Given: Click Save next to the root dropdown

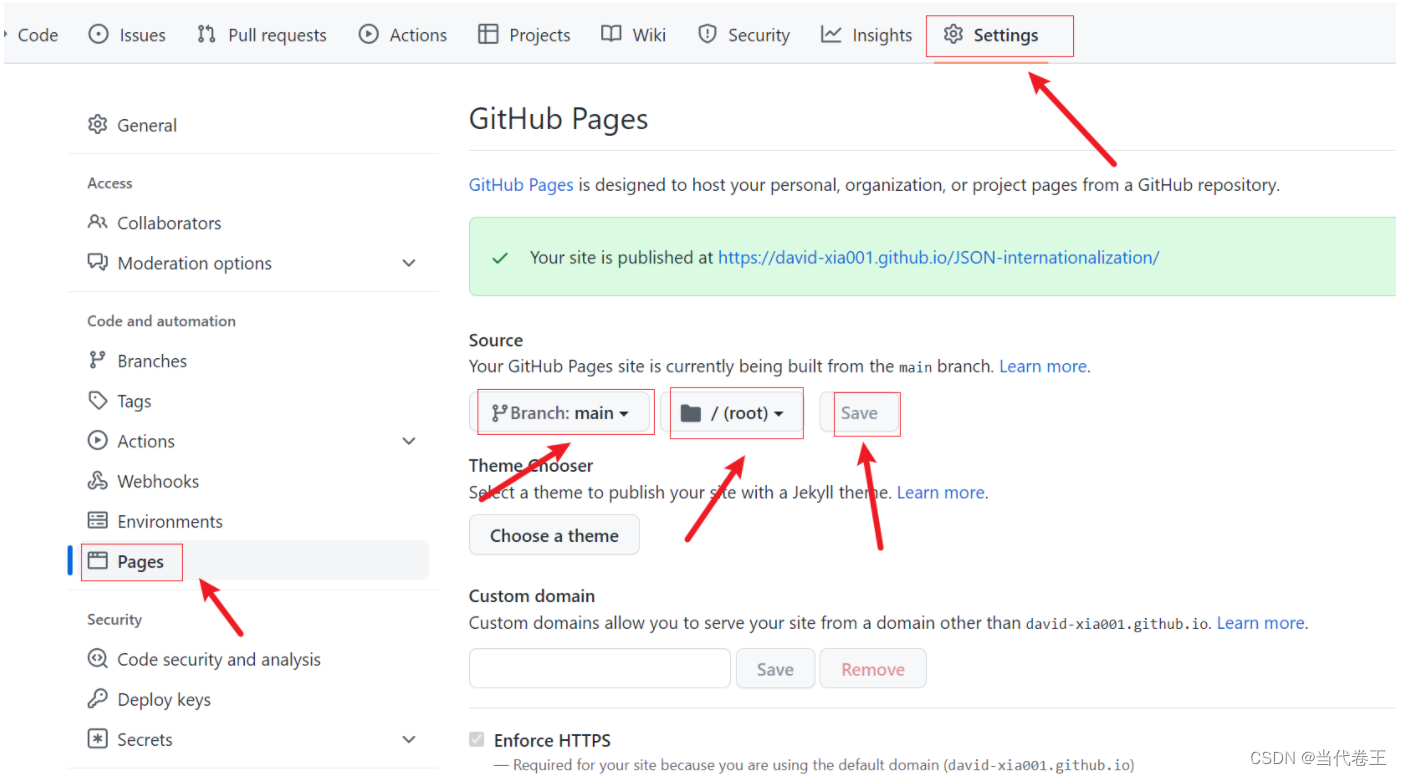Looking at the screenshot, I should pos(859,413).
